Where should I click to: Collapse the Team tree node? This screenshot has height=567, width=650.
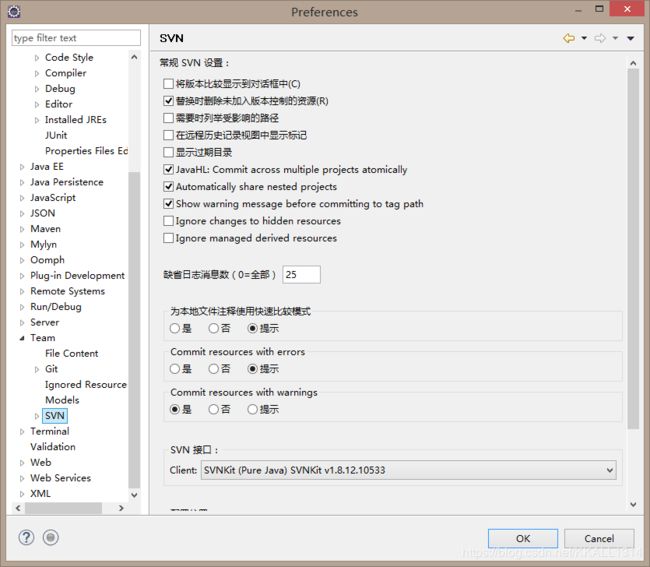22,338
